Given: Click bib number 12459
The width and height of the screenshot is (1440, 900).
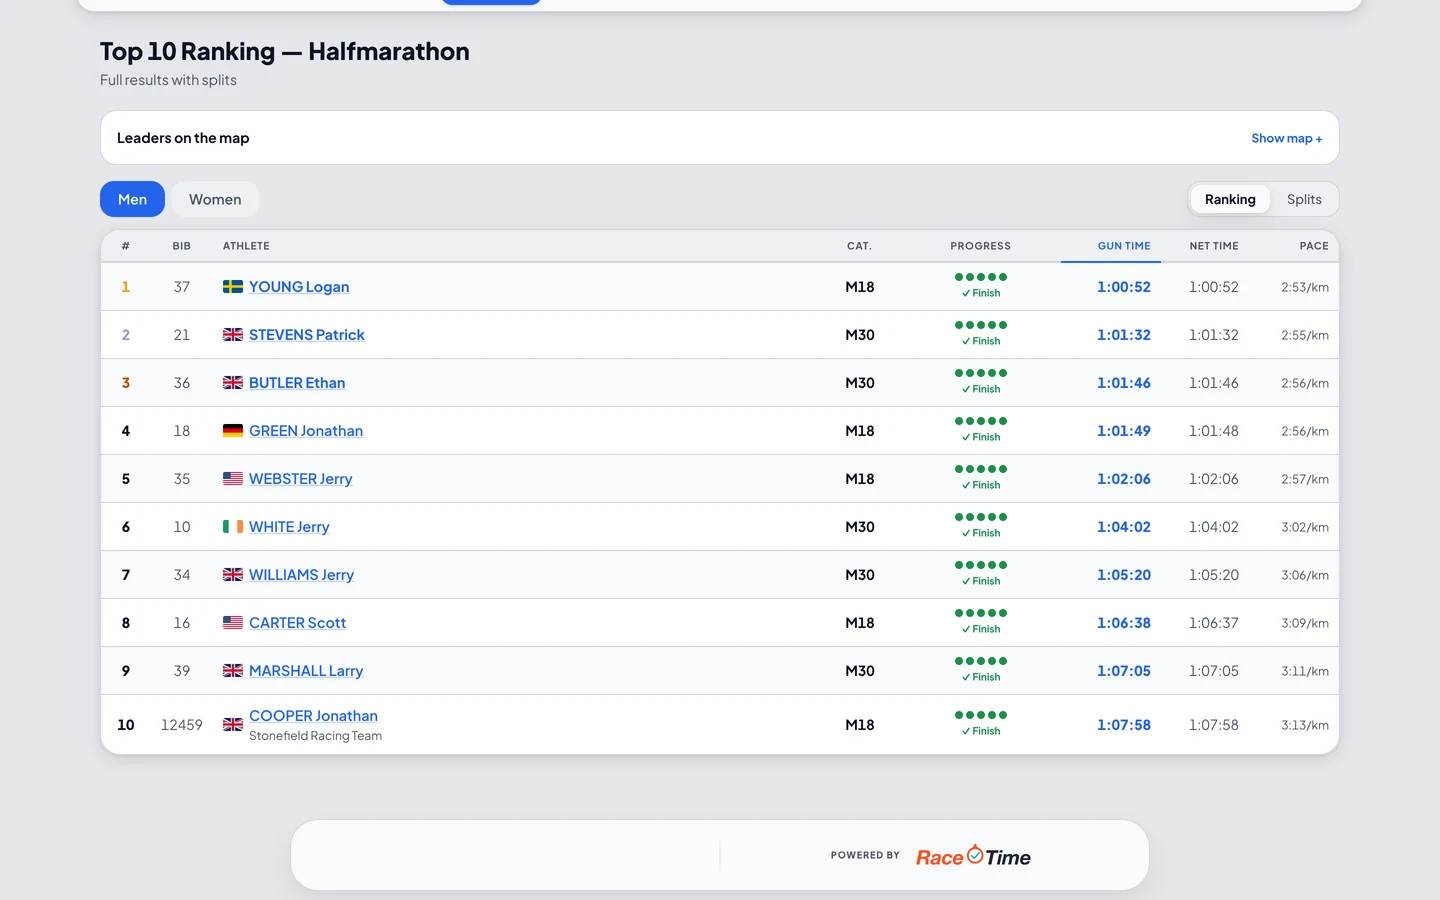Looking at the screenshot, I should click(182, 725).
